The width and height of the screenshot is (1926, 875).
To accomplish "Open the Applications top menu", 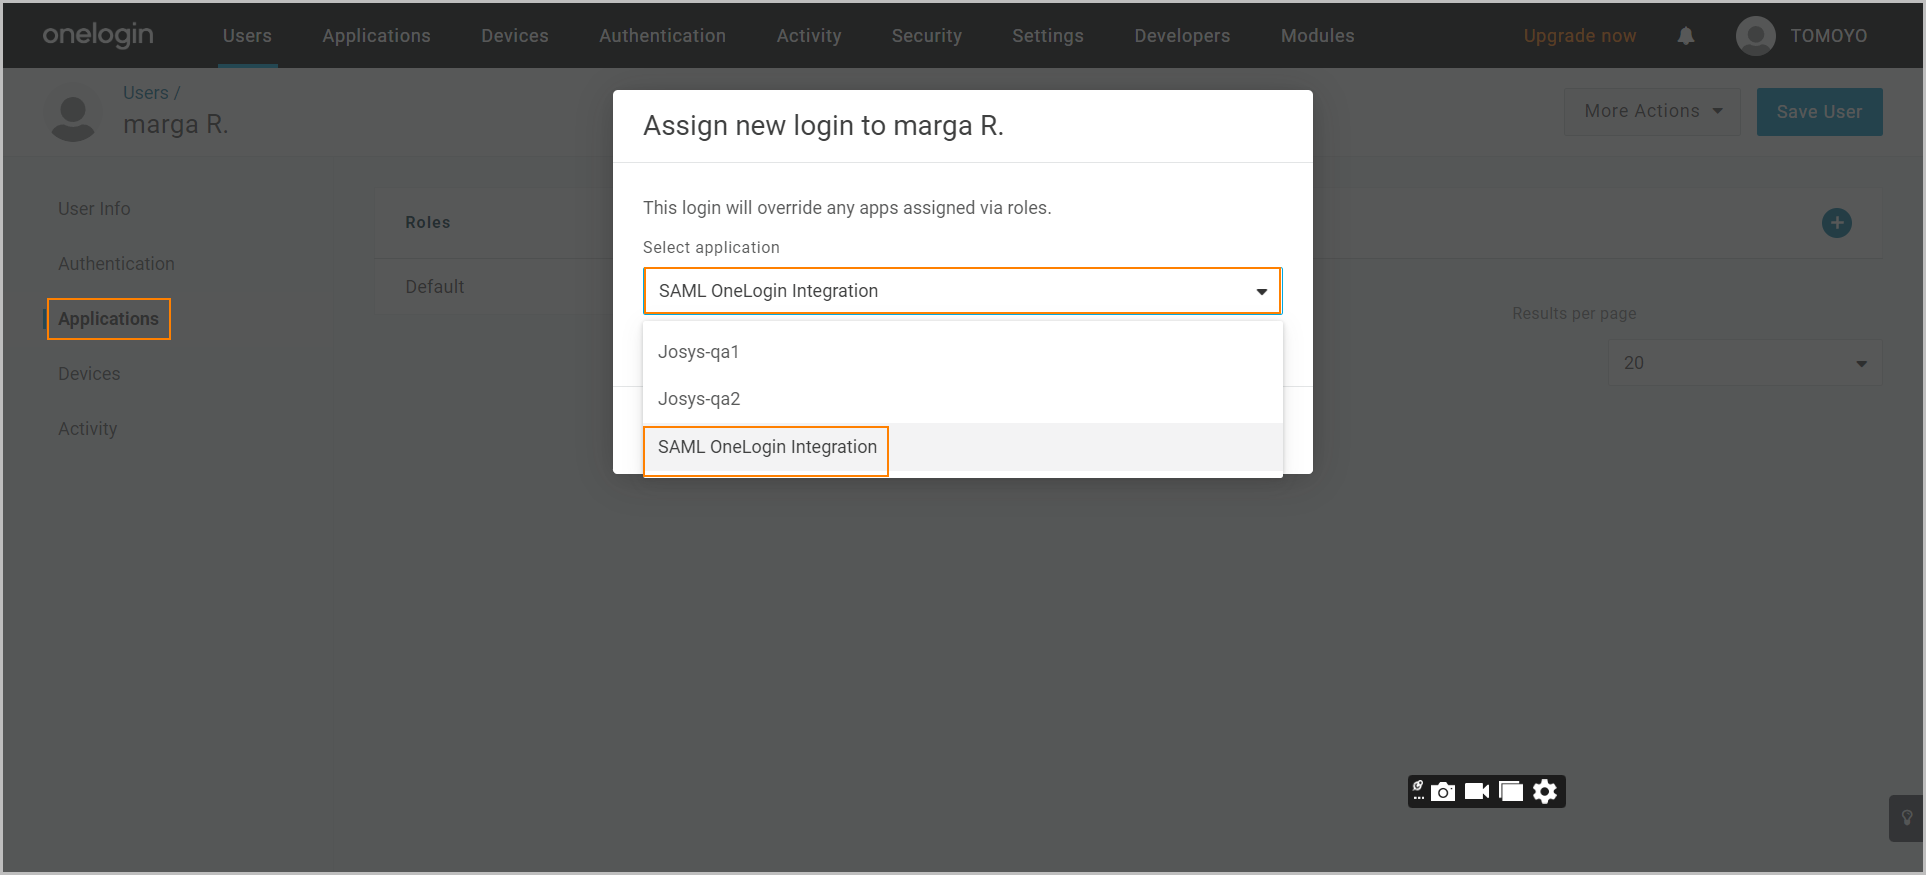I will coord(376,36).
